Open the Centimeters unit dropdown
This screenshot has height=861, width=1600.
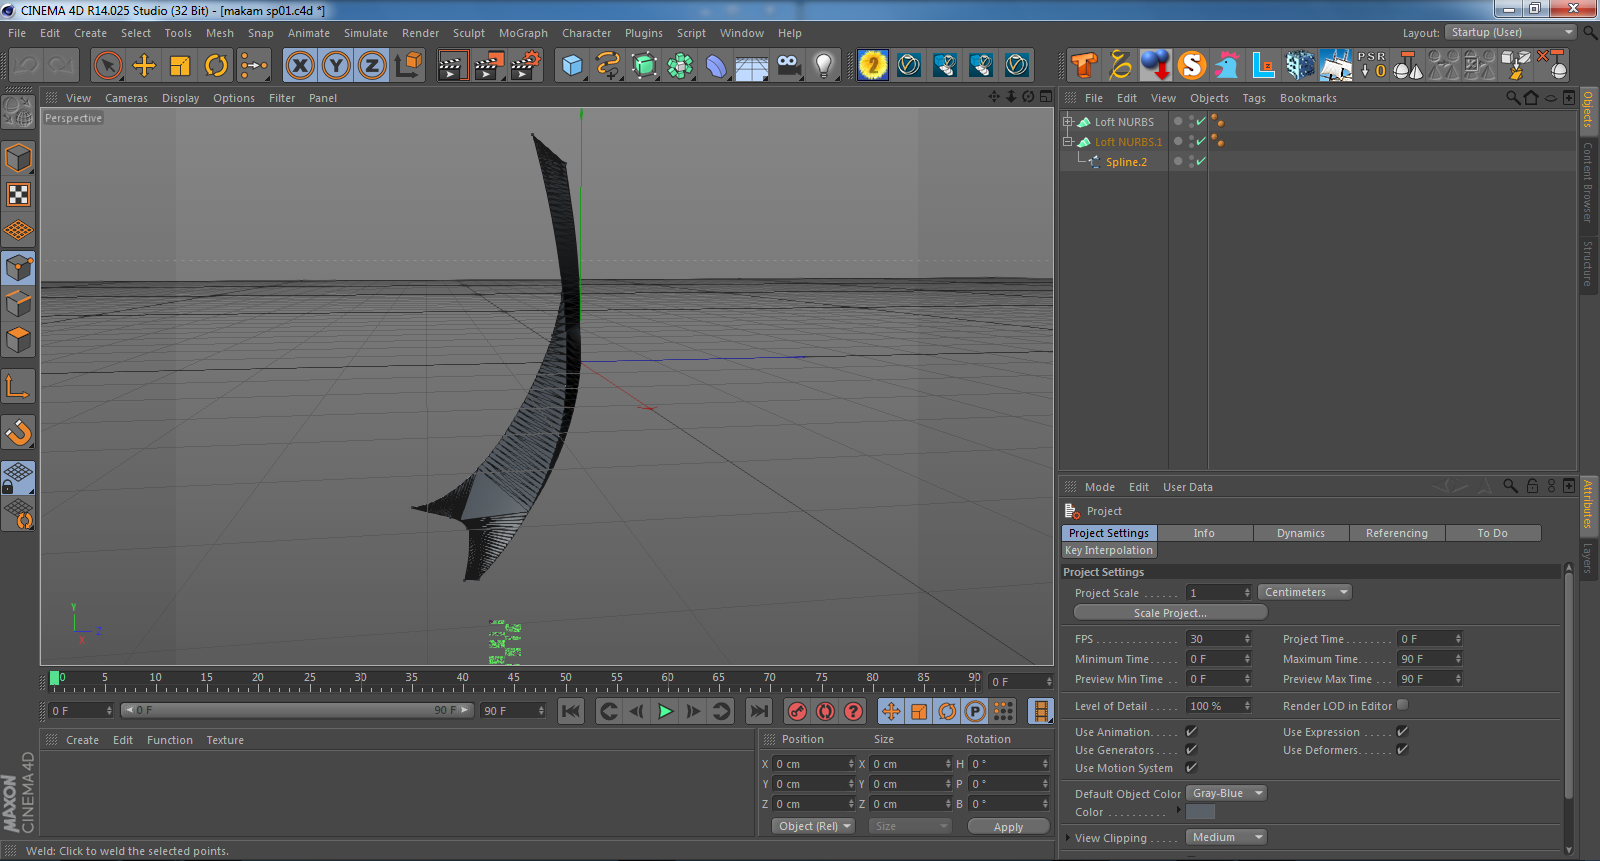pyautogui.click(x=1305, y=592)
